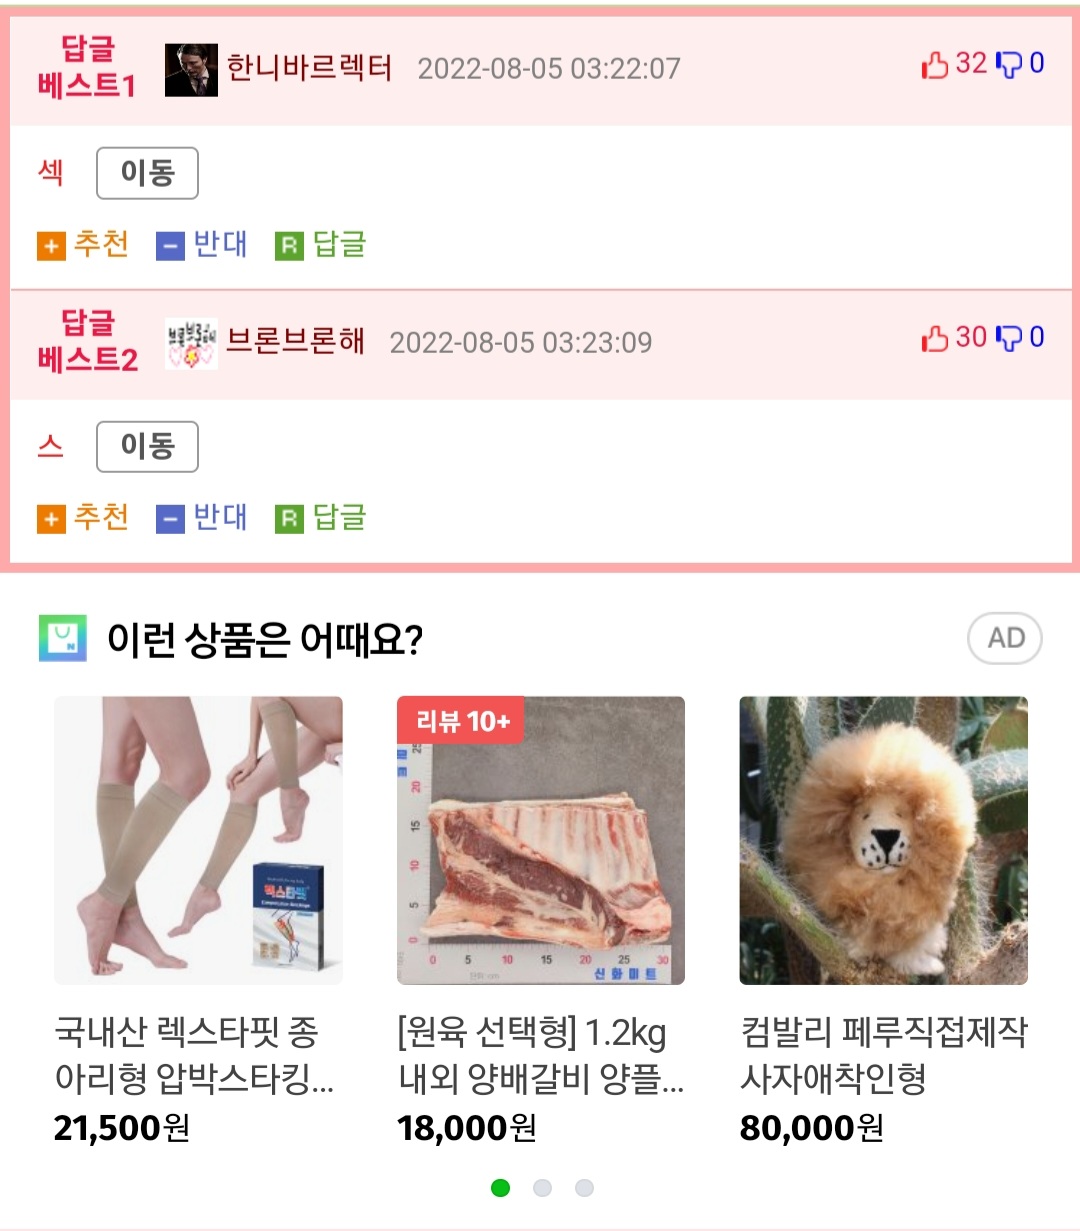Click thumbs-down icon on 브론브론해's comment
Screen dimensions: 1080x1231
[x=1010, y=339]
